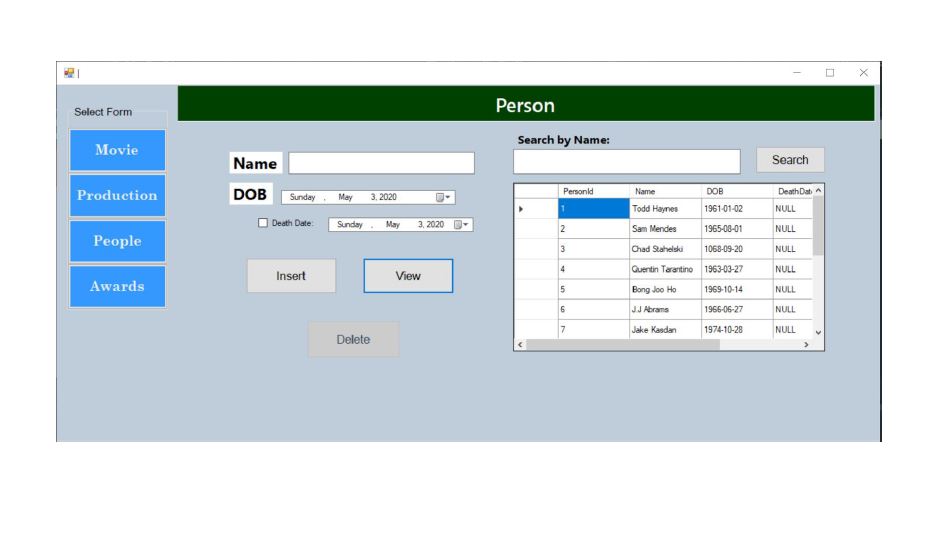This screenshot has height=540, width=939.
Task: Click the vertical scrollbar thumb of the grid
Action: [818, 226]
